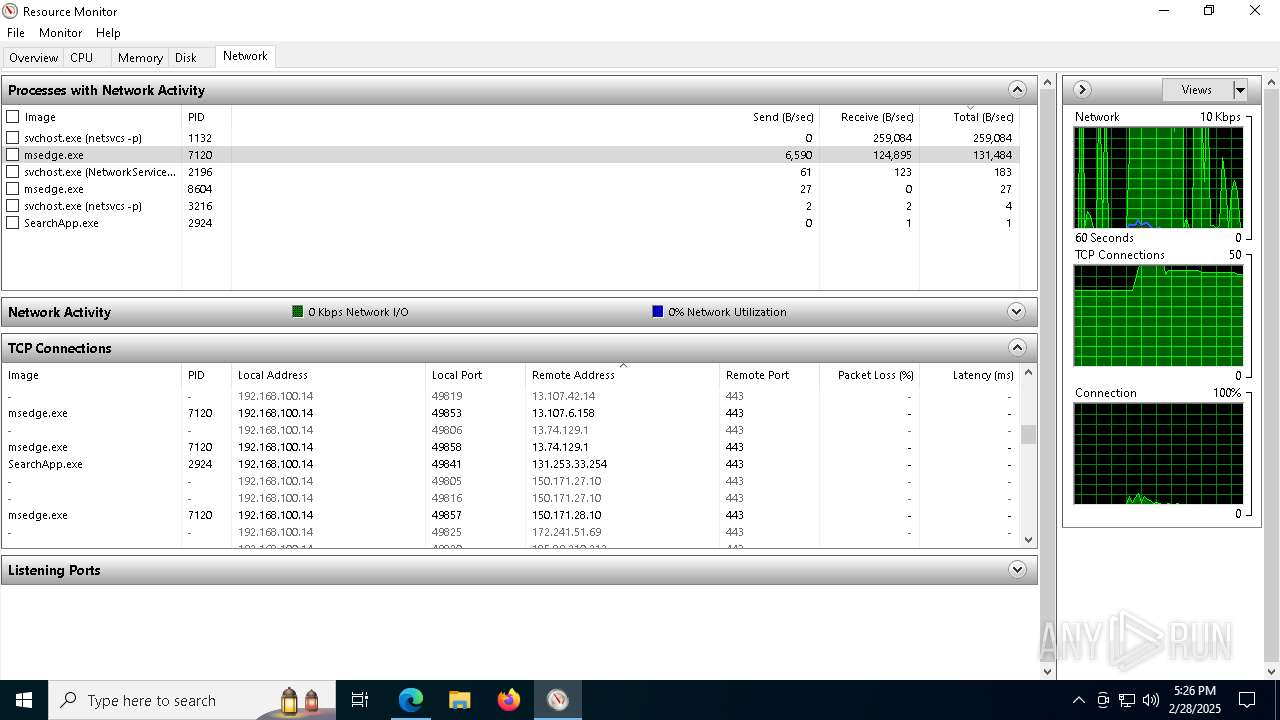Collapse the graphs pane arrow

click(x=1082, y=90)
